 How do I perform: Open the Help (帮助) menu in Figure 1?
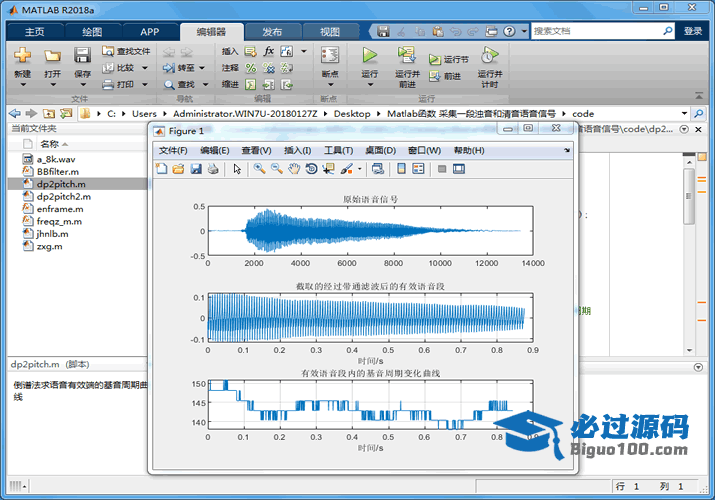[469, 150]
